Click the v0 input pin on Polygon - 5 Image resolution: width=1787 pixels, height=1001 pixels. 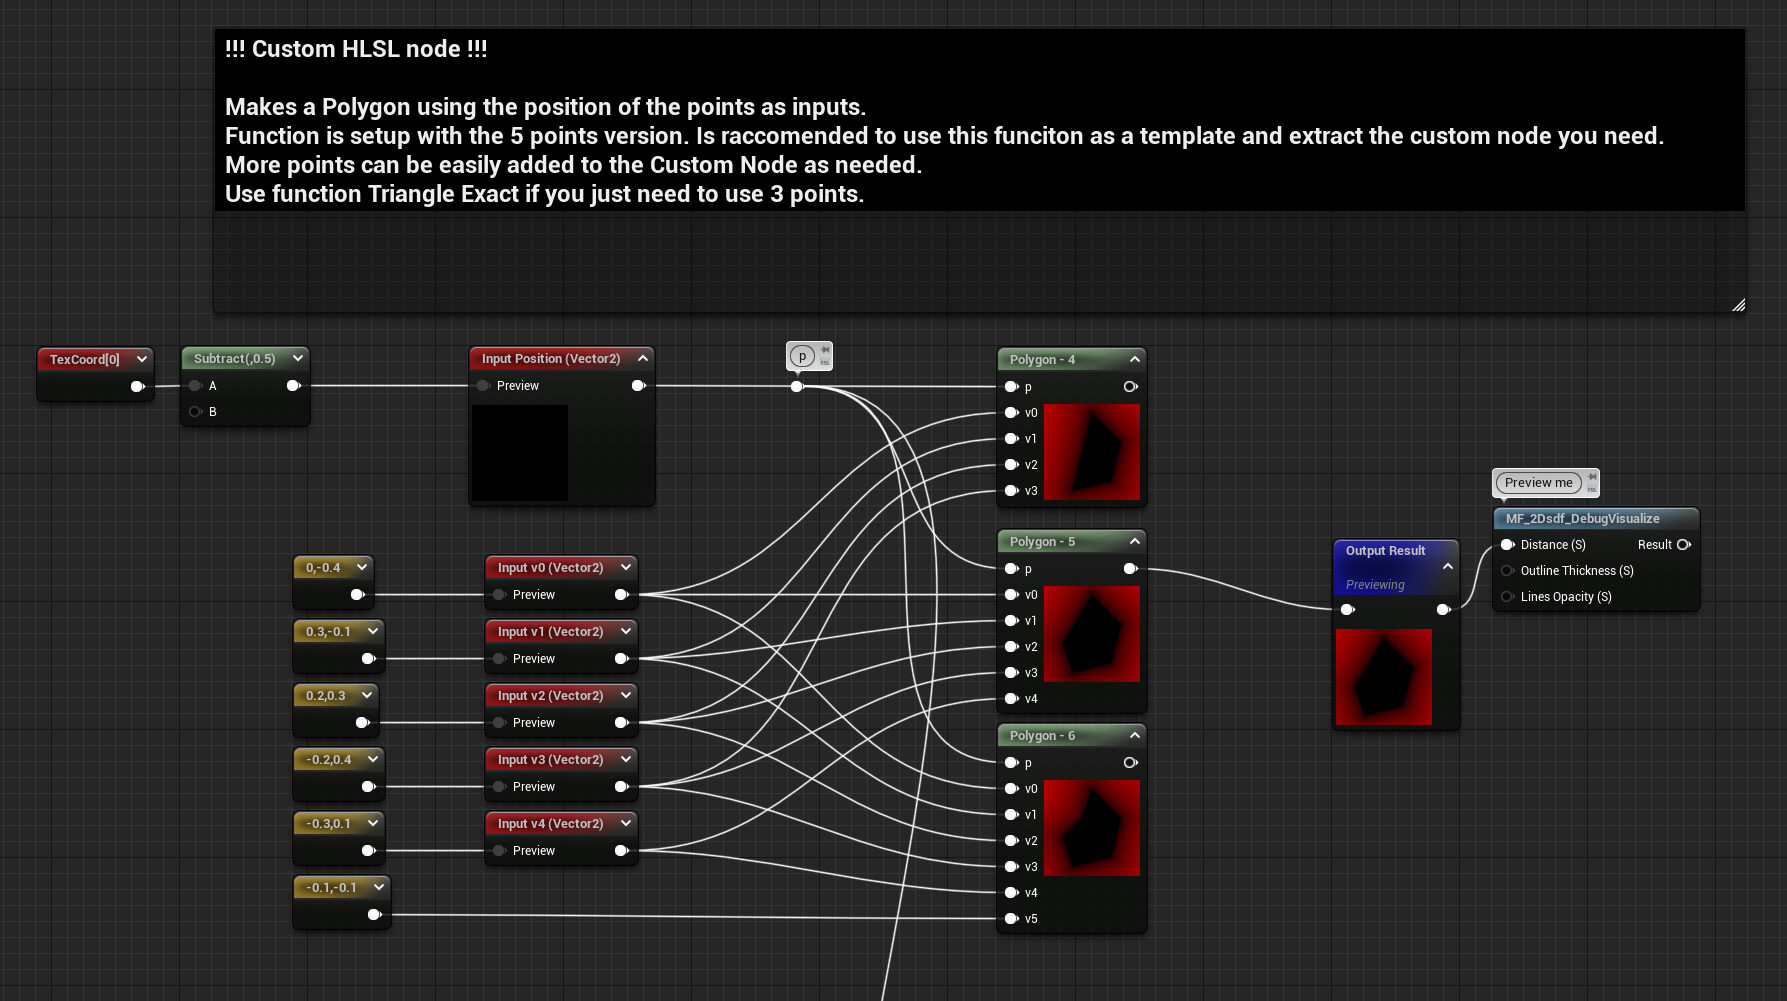point(1012,594)
